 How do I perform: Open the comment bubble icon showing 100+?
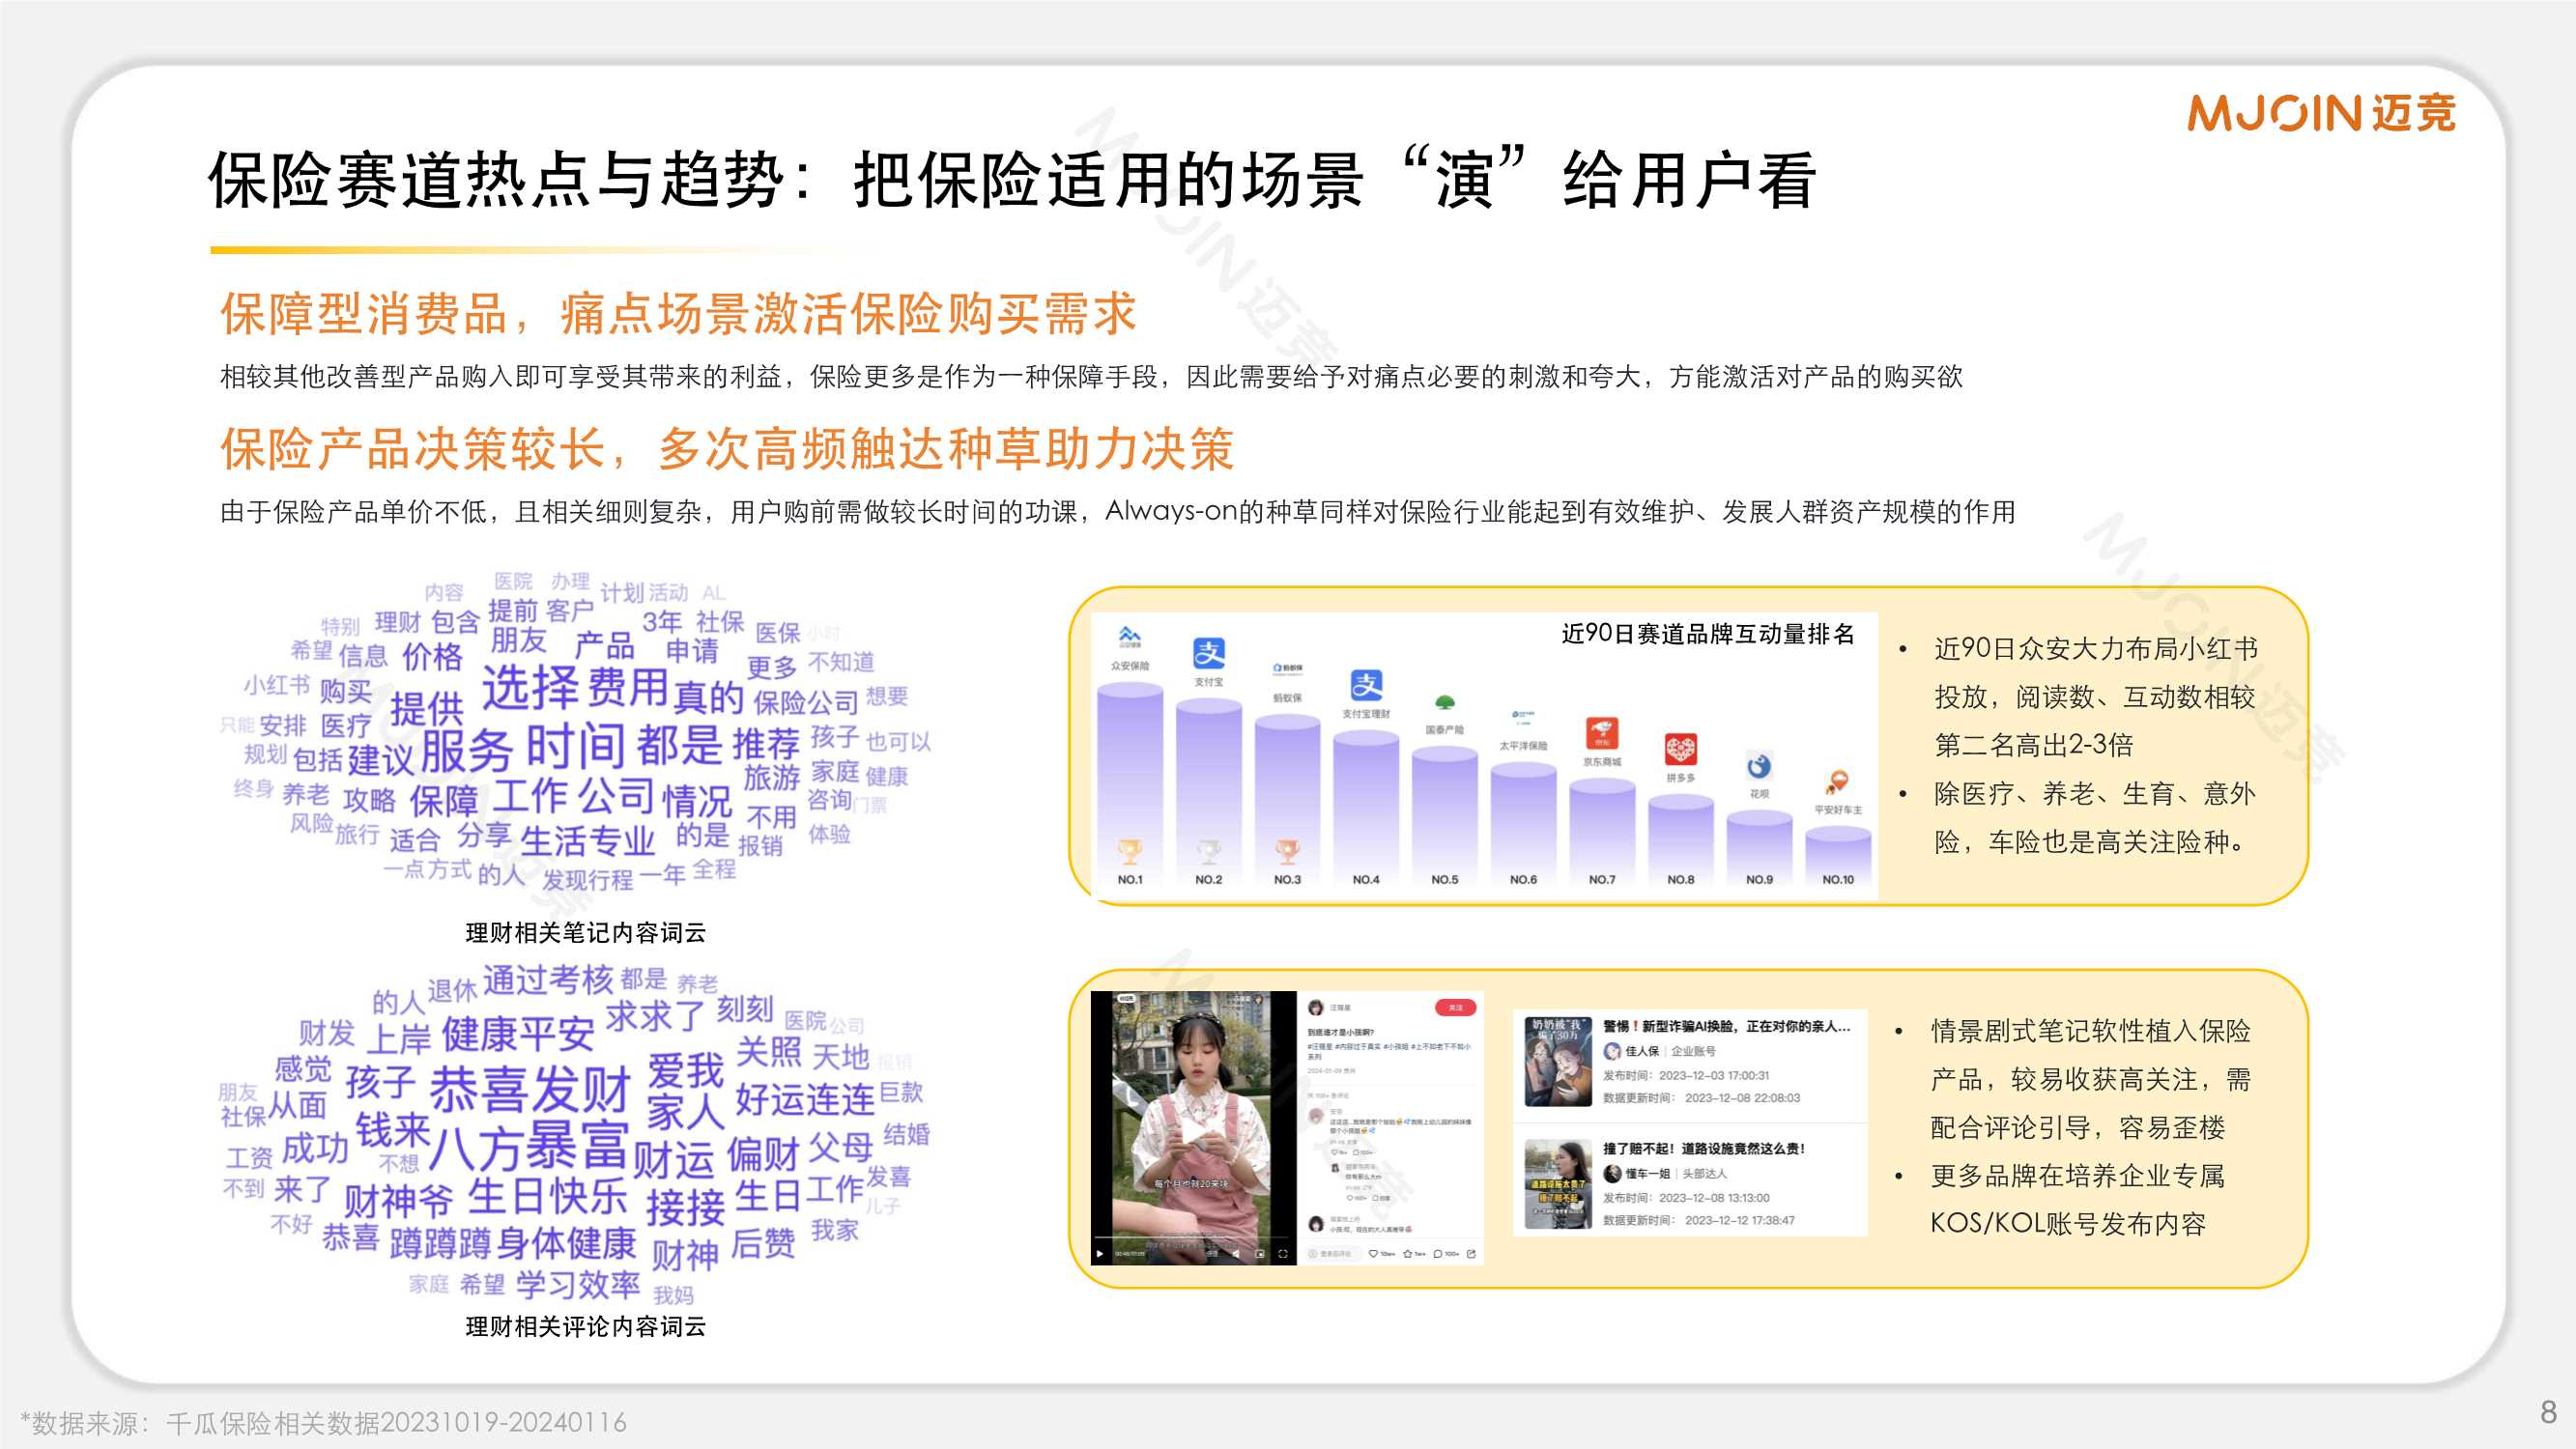point(1438,1254)
